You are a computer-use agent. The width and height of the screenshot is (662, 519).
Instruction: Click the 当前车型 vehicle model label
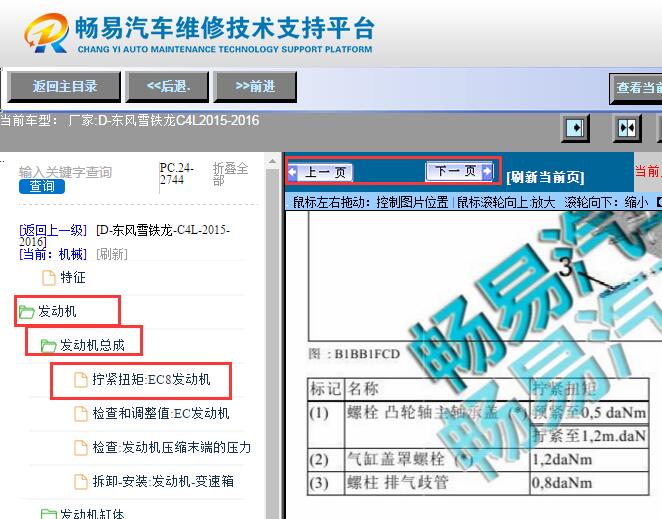click(29, 120)
